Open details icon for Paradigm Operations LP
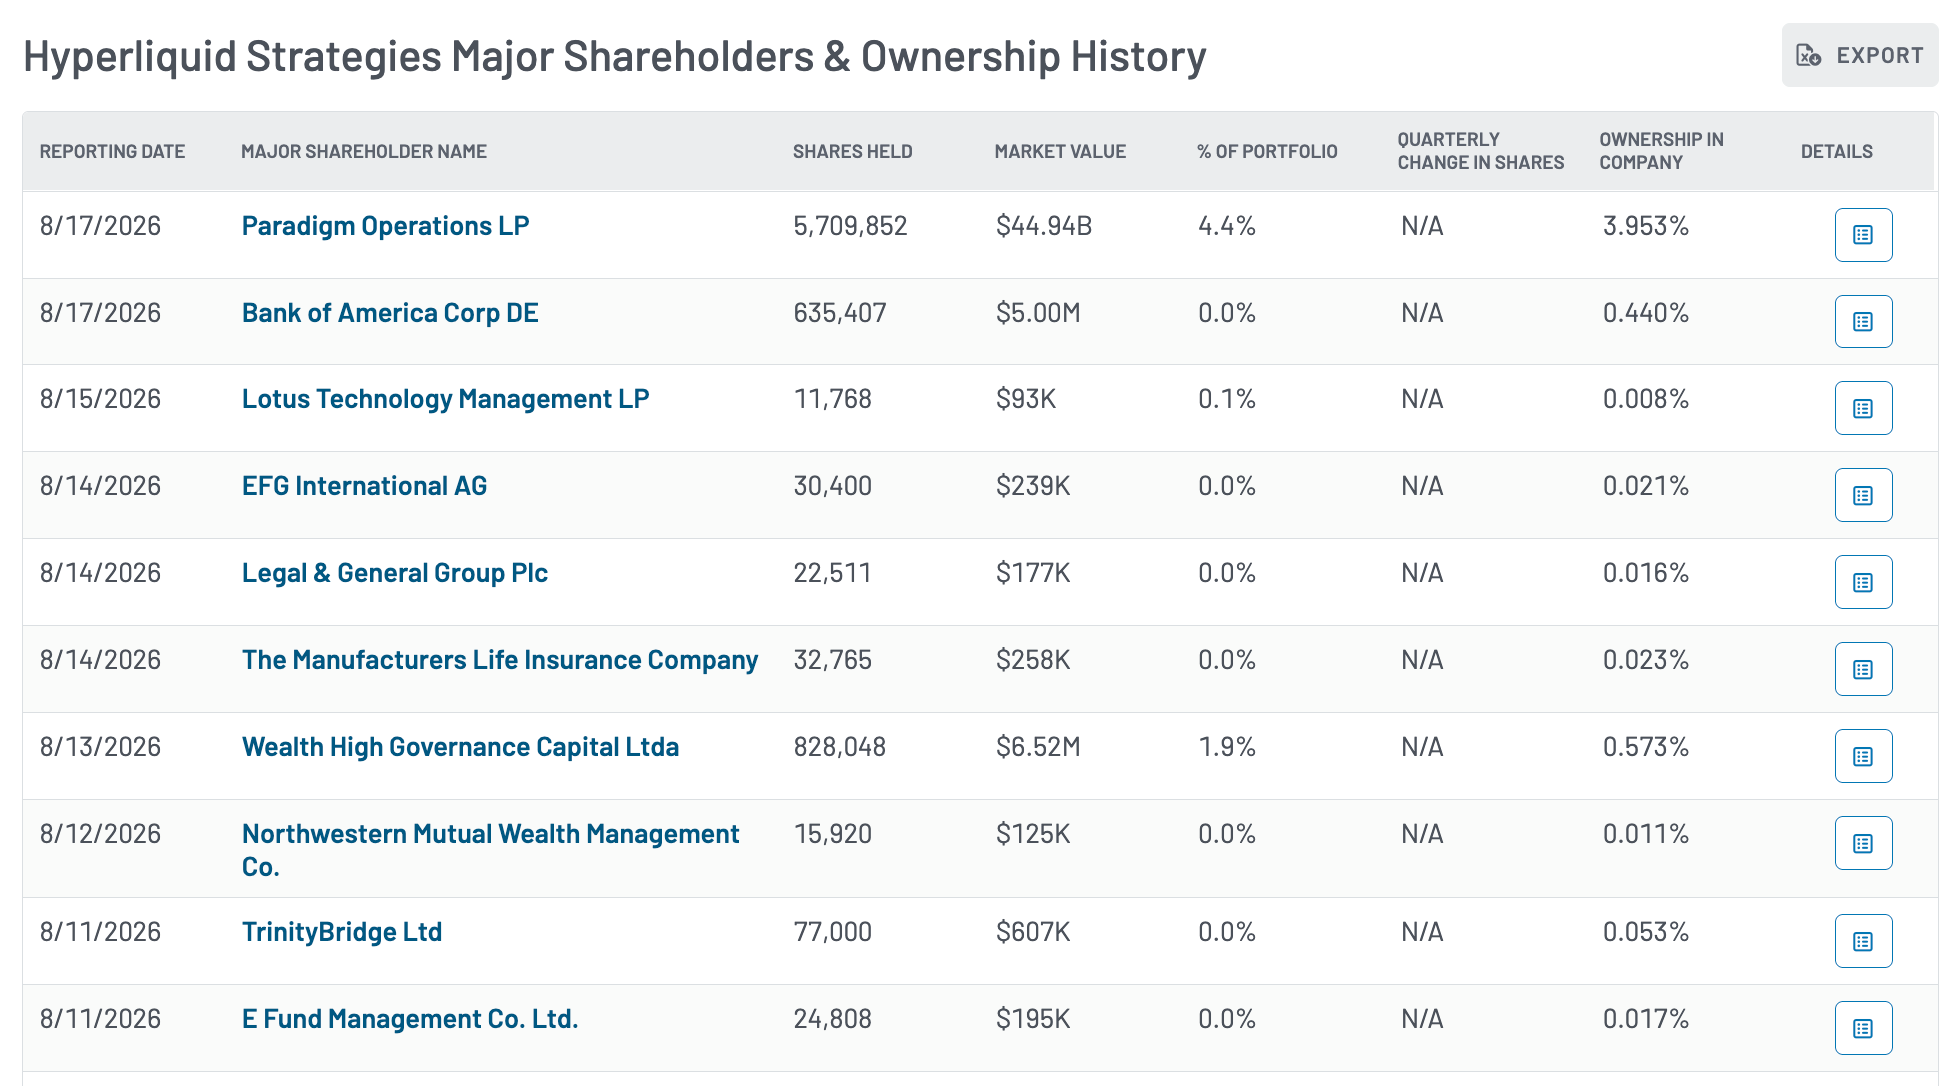The width and height of the screenshot is (1946, 1086). [1863, 235]
